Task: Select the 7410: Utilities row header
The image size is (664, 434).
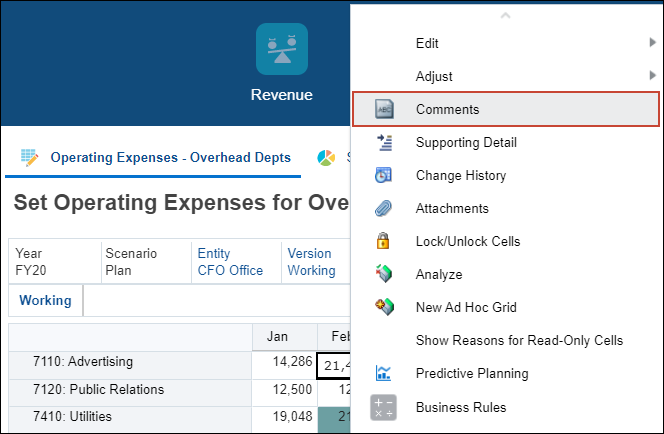Action: click(130, 419)
